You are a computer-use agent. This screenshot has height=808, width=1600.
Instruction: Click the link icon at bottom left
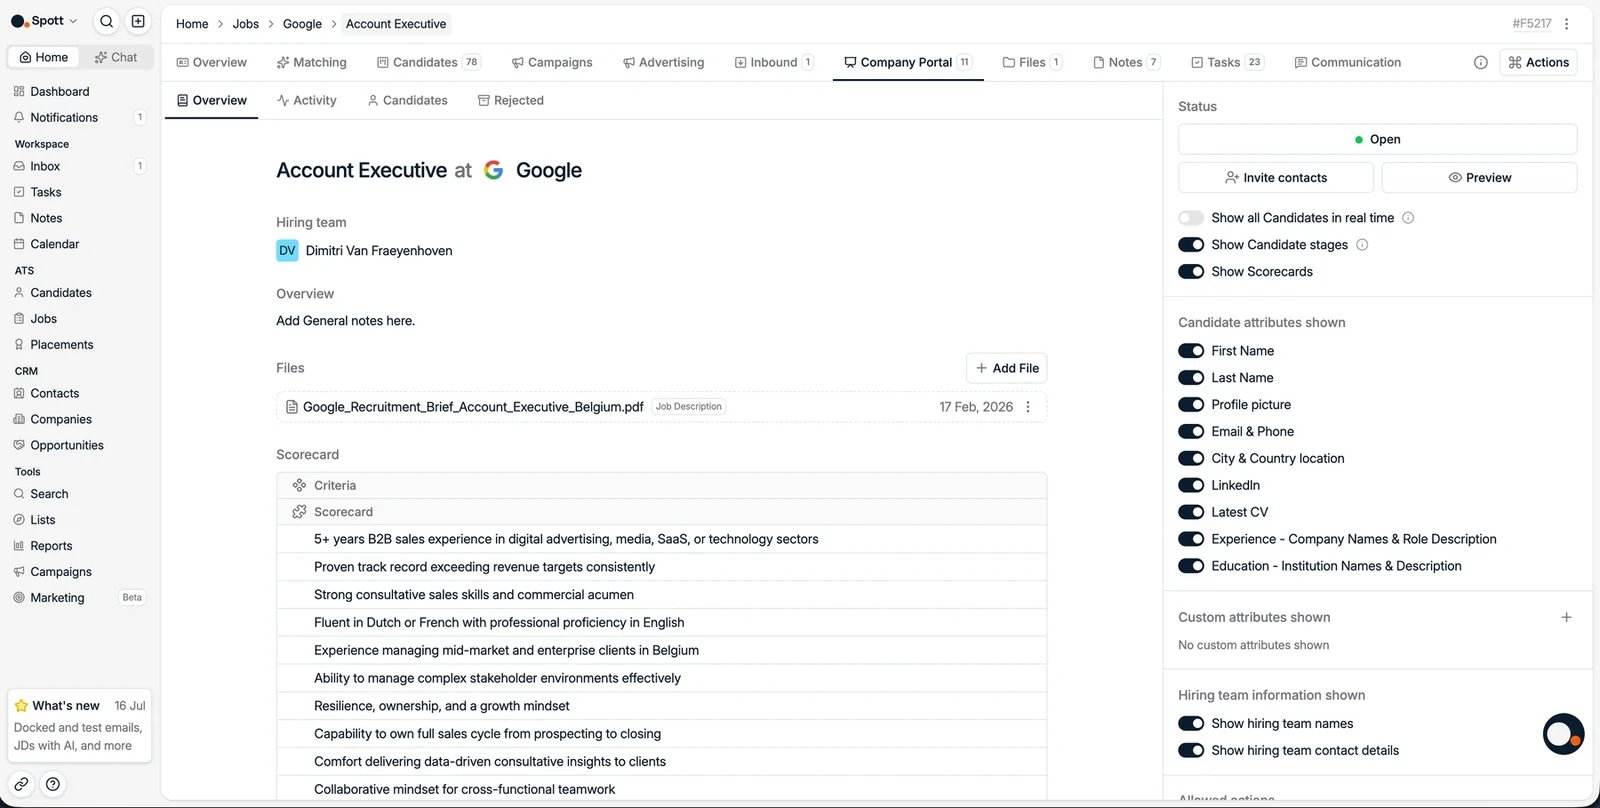pos(21,784)
